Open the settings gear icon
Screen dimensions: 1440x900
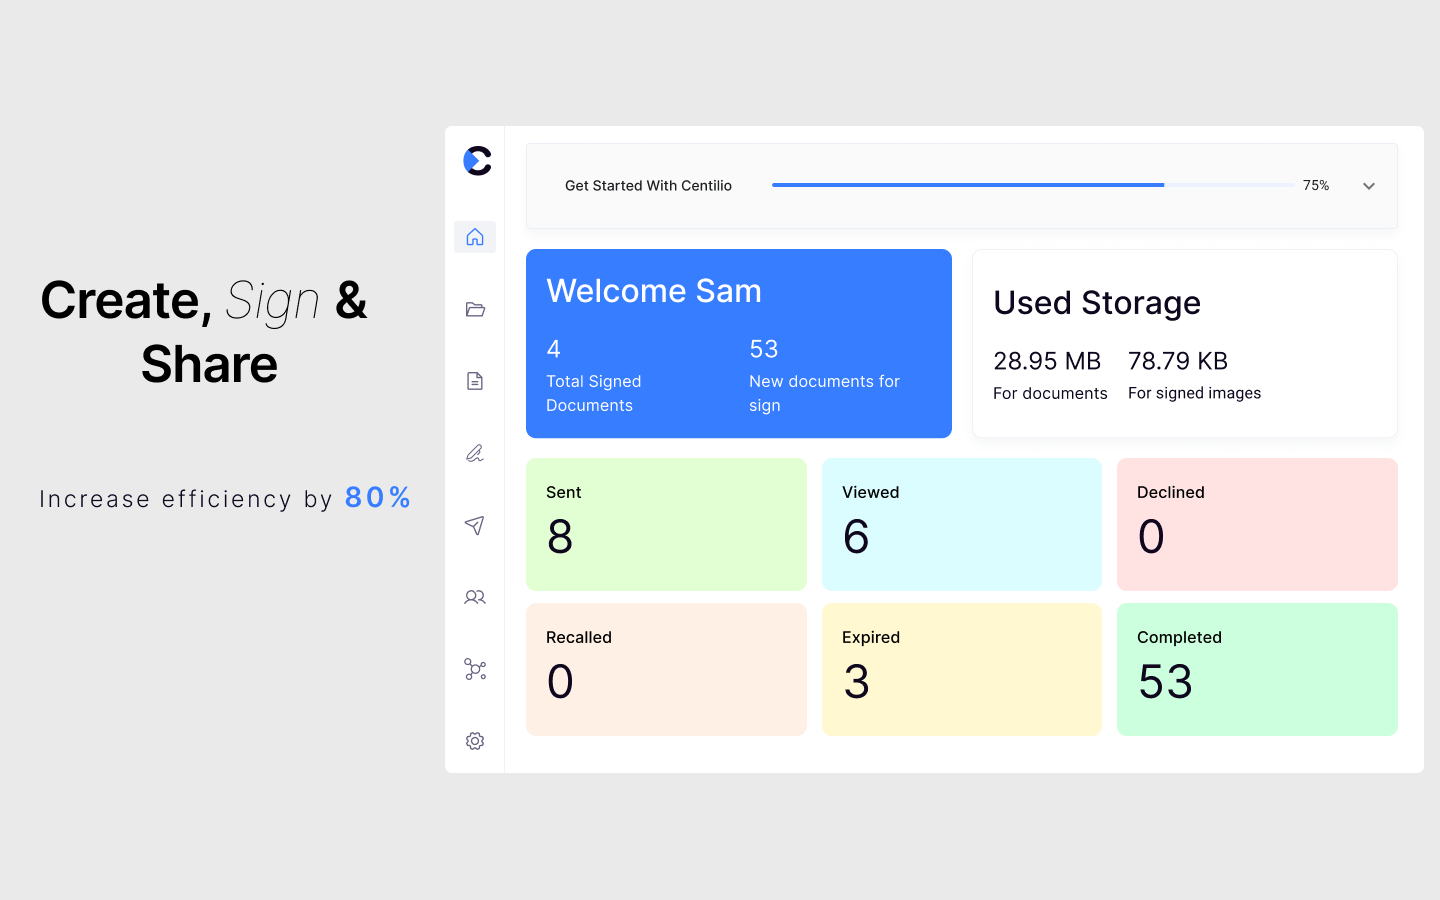click(x=475, y=741)
